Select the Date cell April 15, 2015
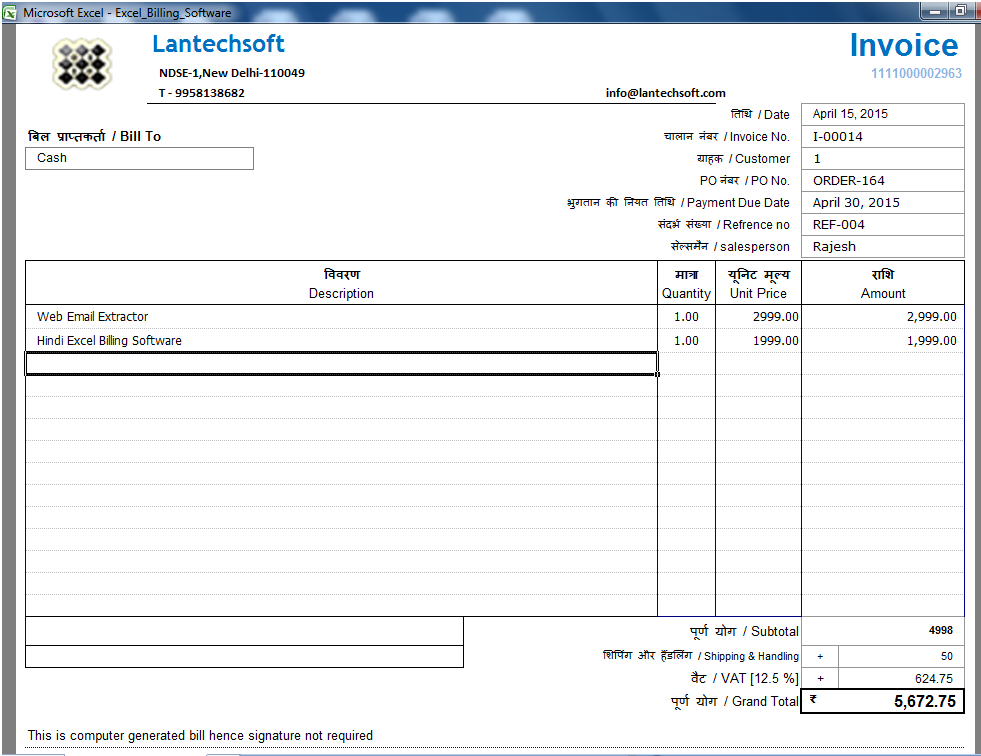 coord(883,114)
